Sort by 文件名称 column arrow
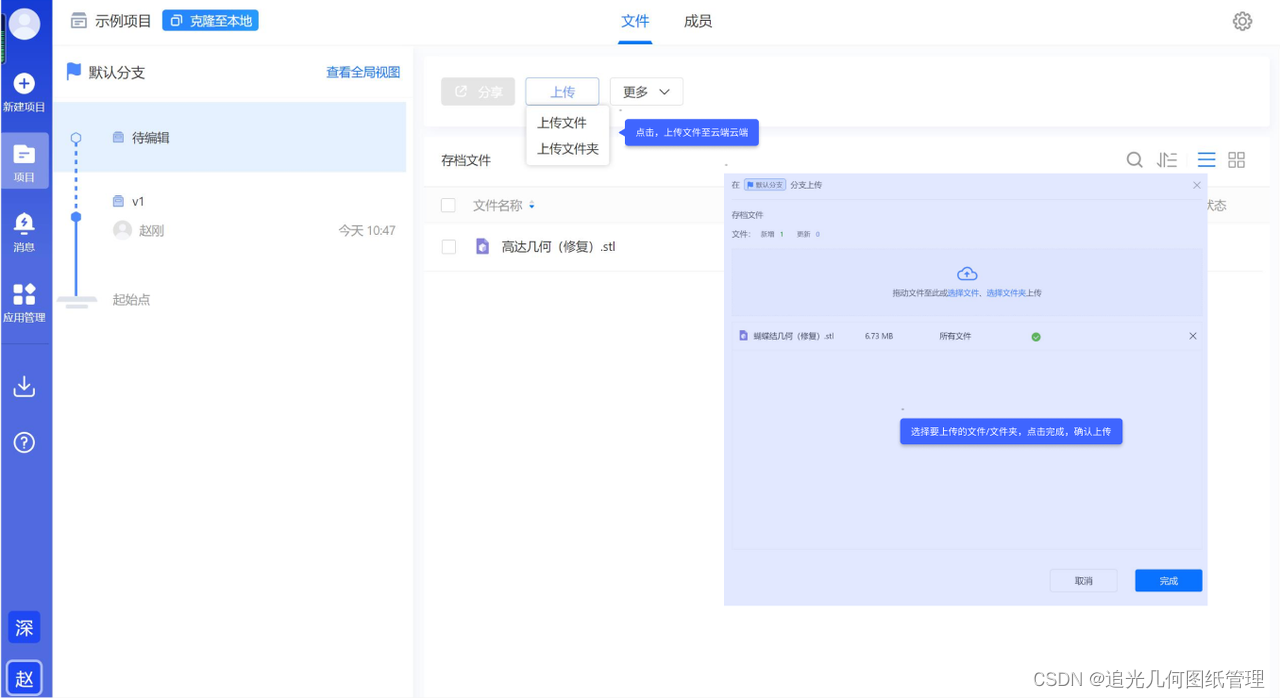The height and width of the screenshot is (698, 1280). [x=532, y=205]
